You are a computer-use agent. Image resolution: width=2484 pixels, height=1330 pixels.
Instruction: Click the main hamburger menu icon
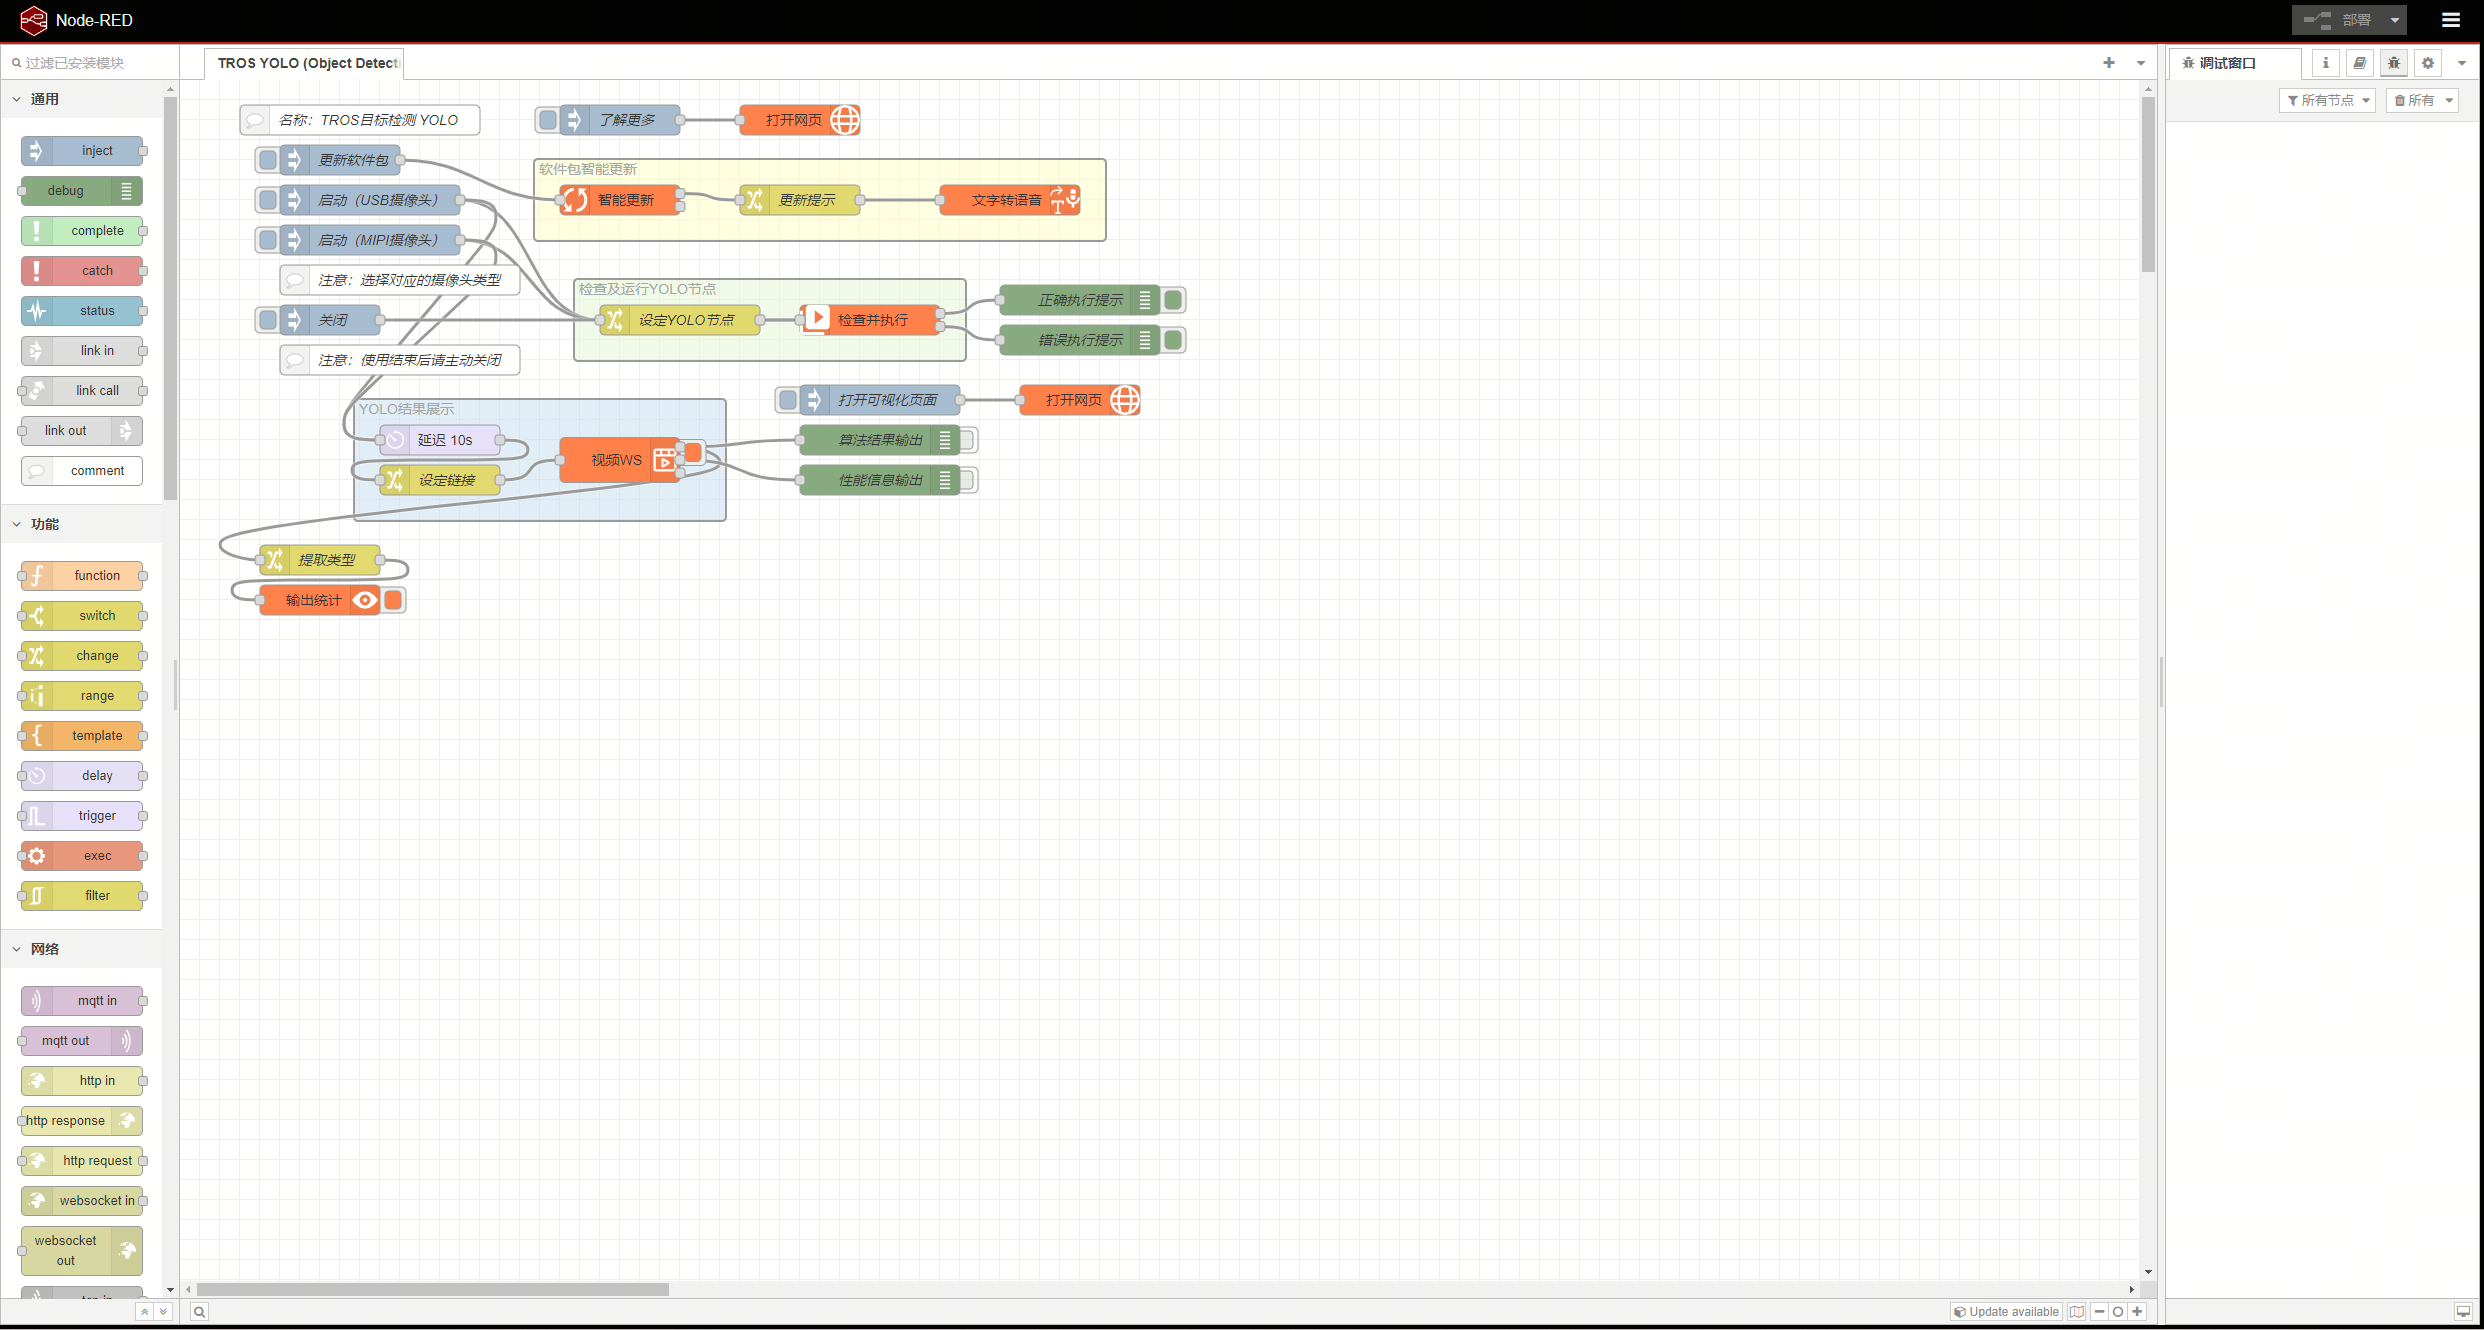coord(2451,20)
